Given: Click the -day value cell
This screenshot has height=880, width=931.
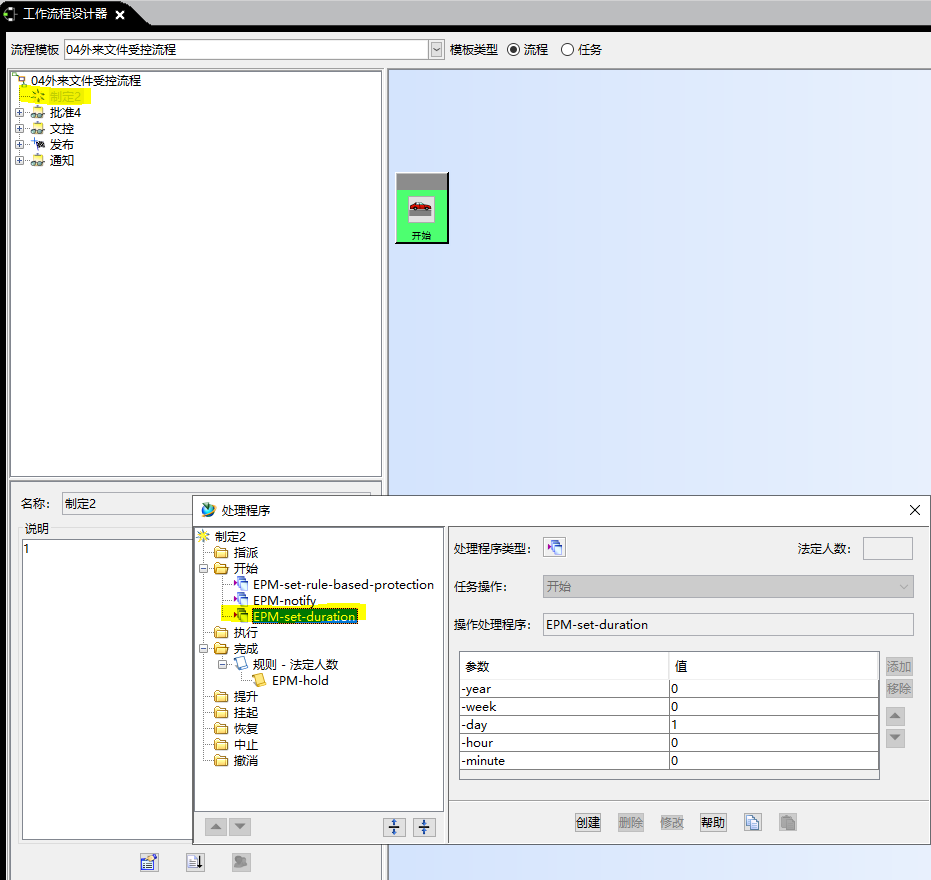Looking at the screenshot, I should pos(774,724).
